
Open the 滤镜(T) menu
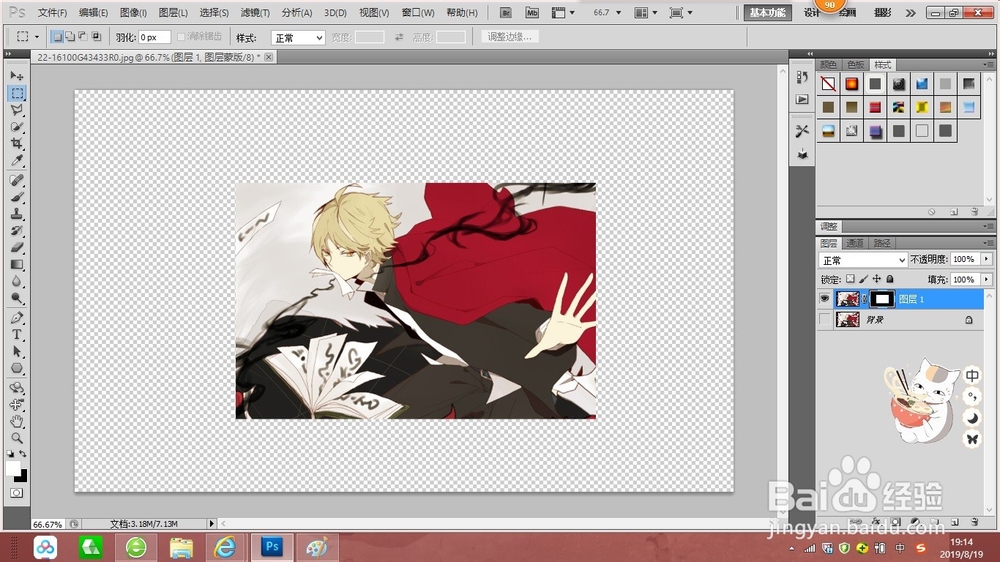tap(254, 13)
